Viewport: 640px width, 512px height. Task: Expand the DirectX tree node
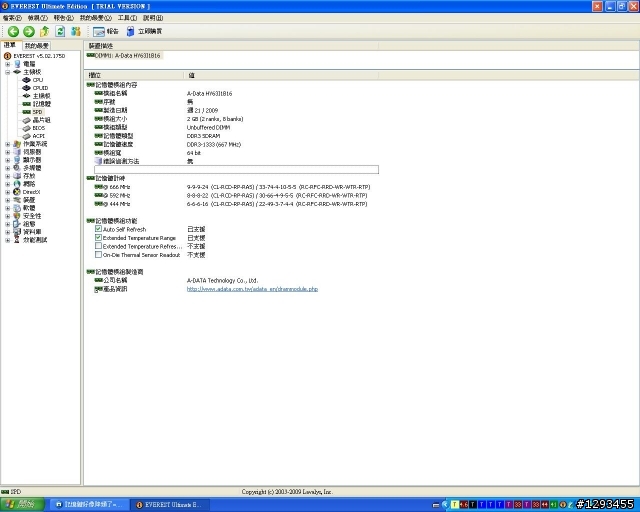tap(7, 192)
